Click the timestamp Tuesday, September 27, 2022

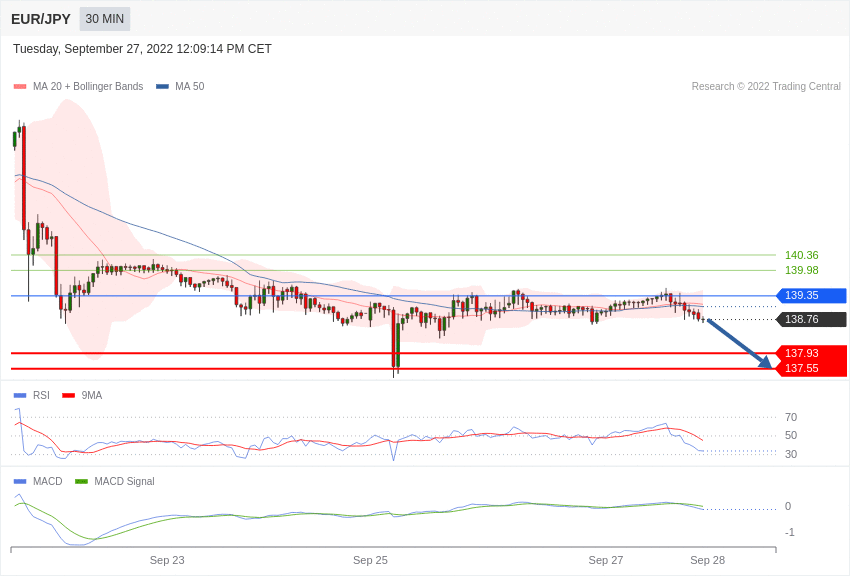92,49
